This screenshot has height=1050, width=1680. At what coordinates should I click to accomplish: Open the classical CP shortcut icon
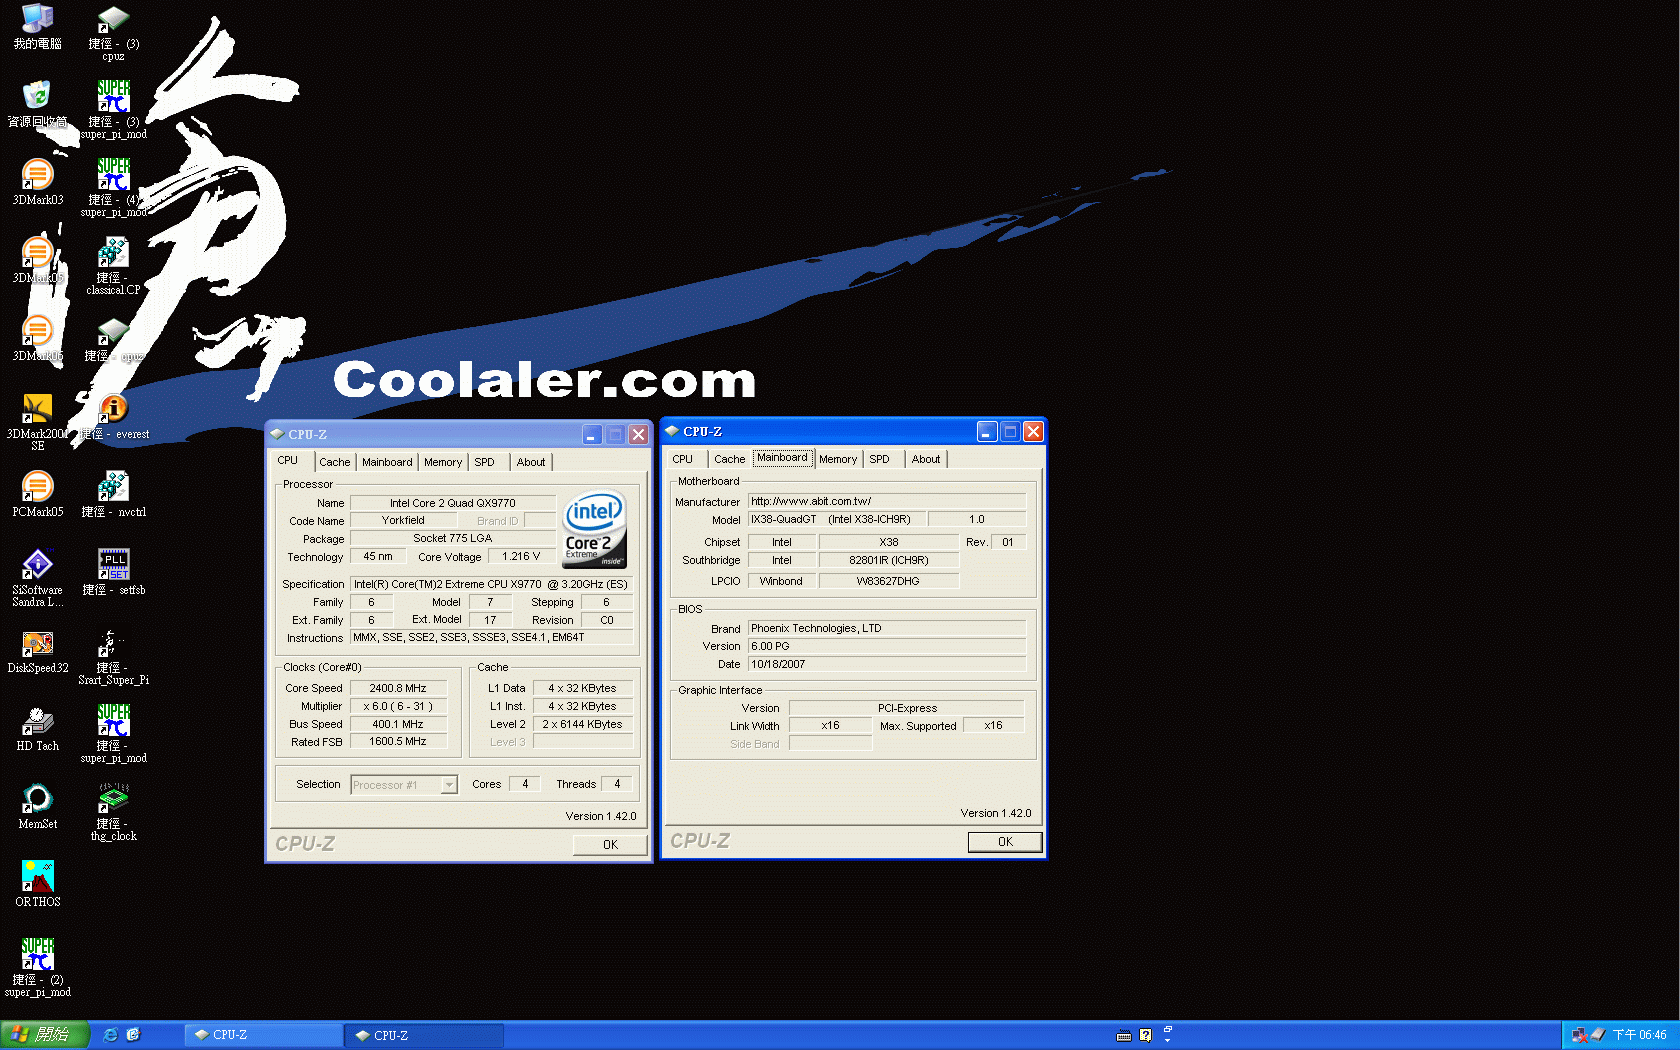[113, 266]
